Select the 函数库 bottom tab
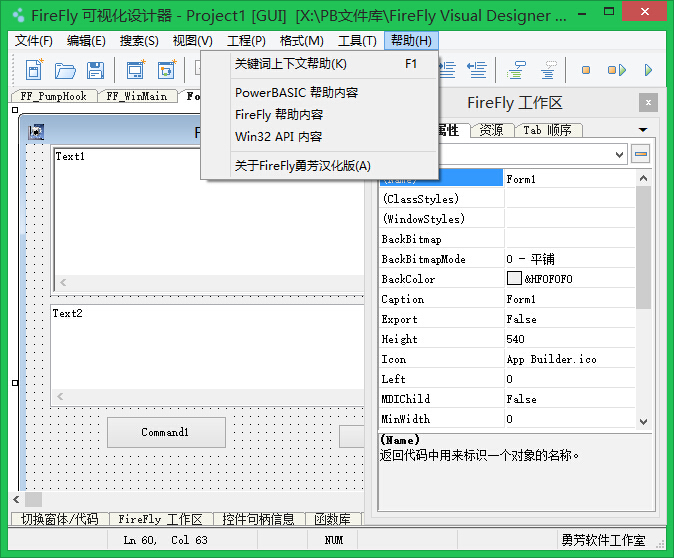Screen dimensions: 674x558 coord(333,519)
